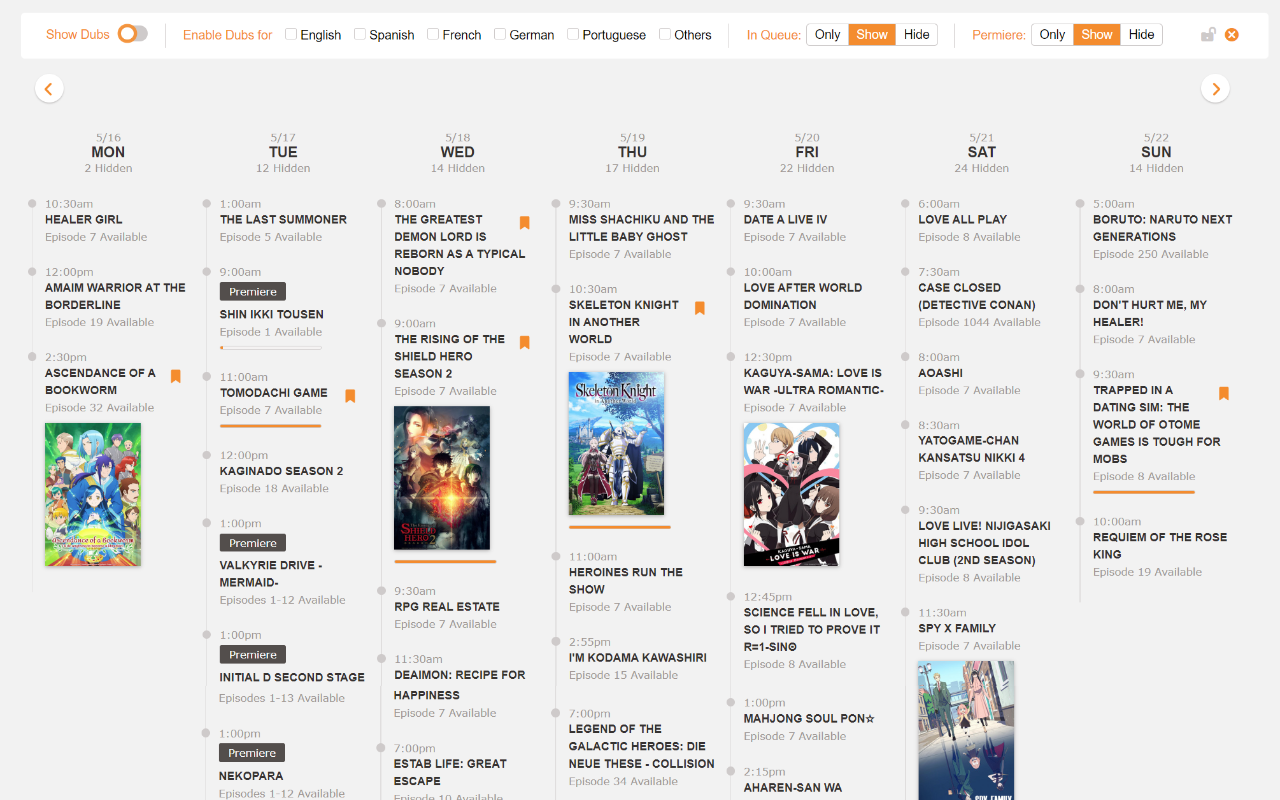This screenshot has height=800, width=1280.
Task: Click Tomodachi Game watch progress bar
Action: click(x=271, y=426)
